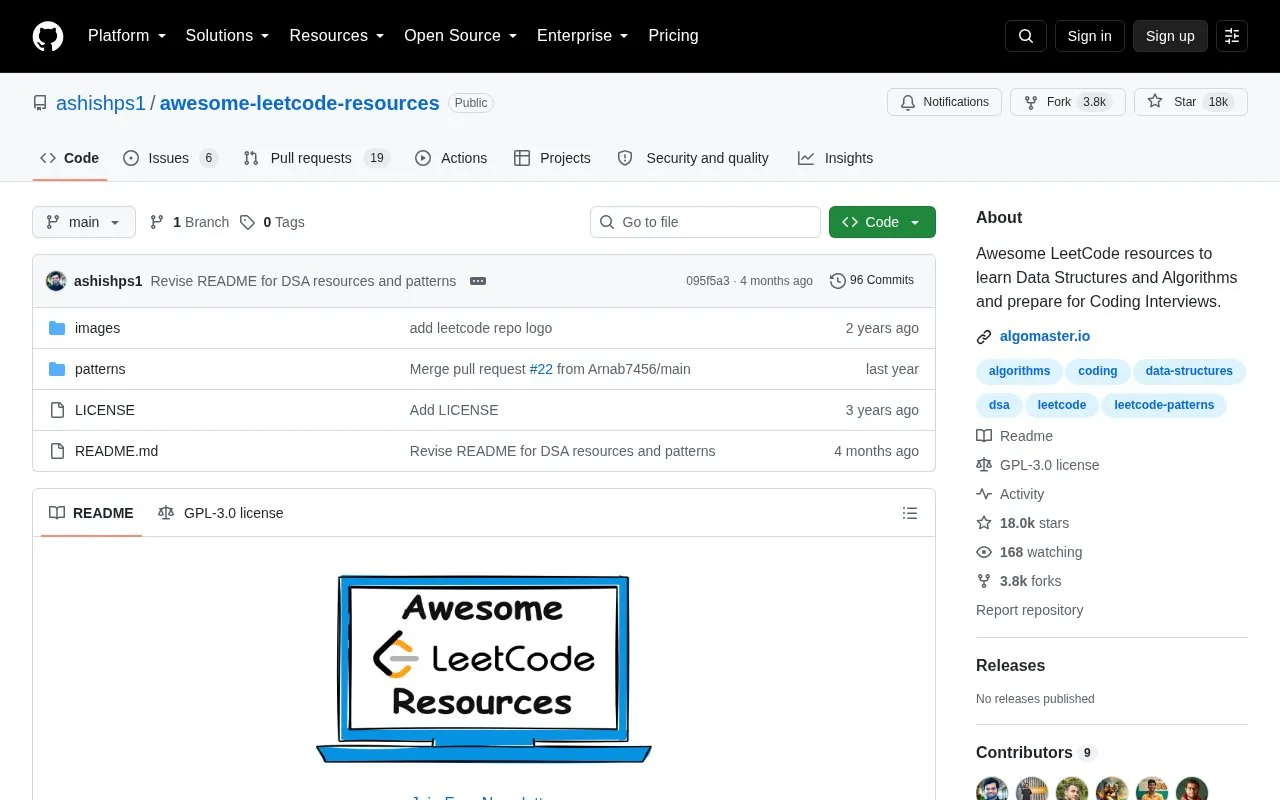Expand the Solutions menu
The image size is (1280, 800).
[227, 36]
